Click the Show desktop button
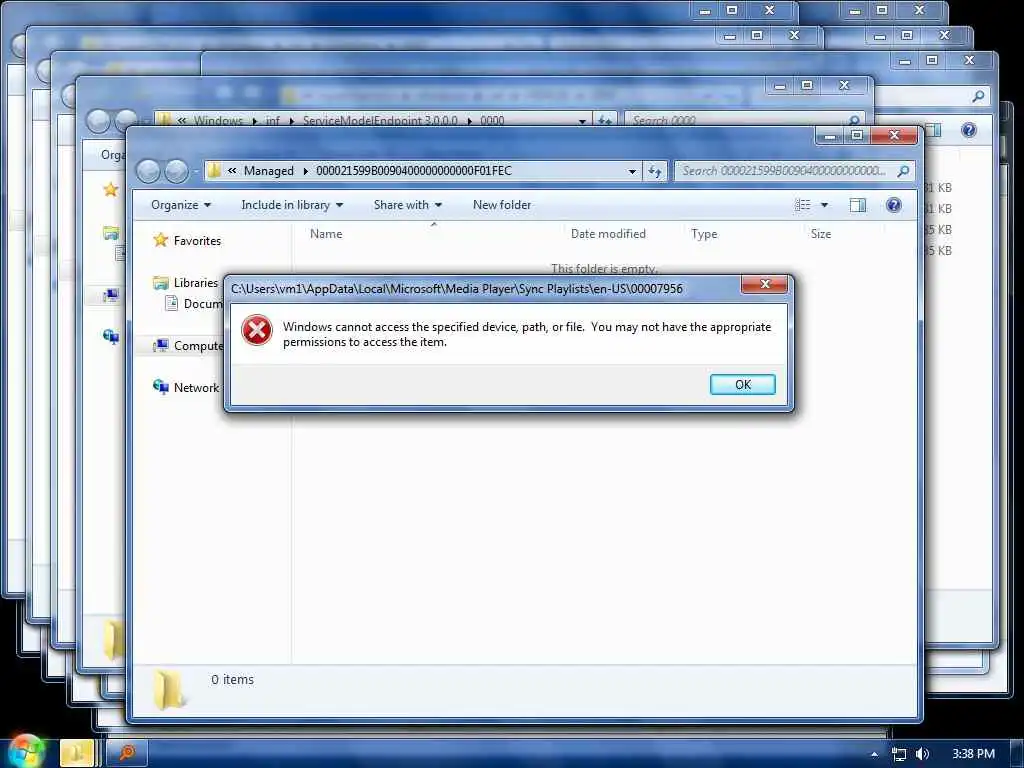The height and width of the screenshot is (768, 1024). coord(1016,754)
